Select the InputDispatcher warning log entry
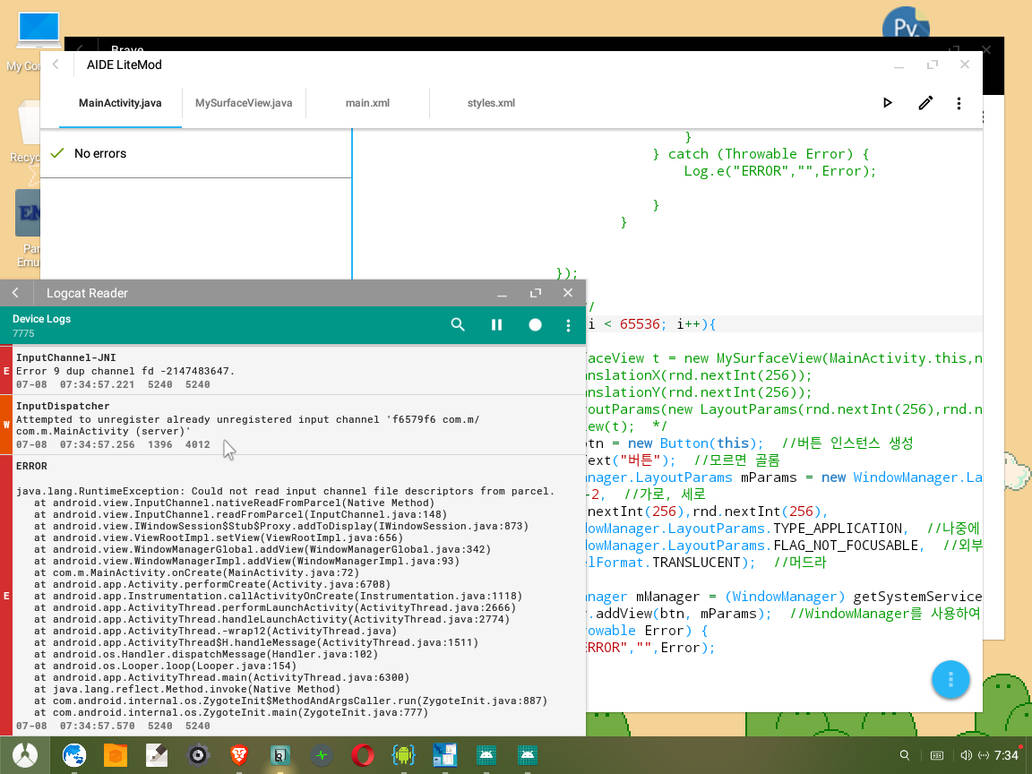Image resolution: width=1032 pixels, height=774 pixels. [x=293, y=425]
